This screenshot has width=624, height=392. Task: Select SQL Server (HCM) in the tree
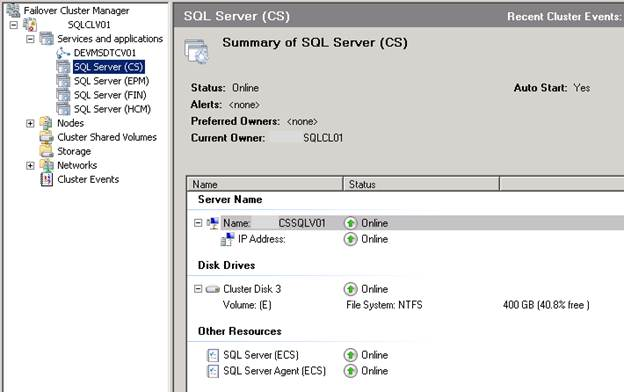pos(112,109)
